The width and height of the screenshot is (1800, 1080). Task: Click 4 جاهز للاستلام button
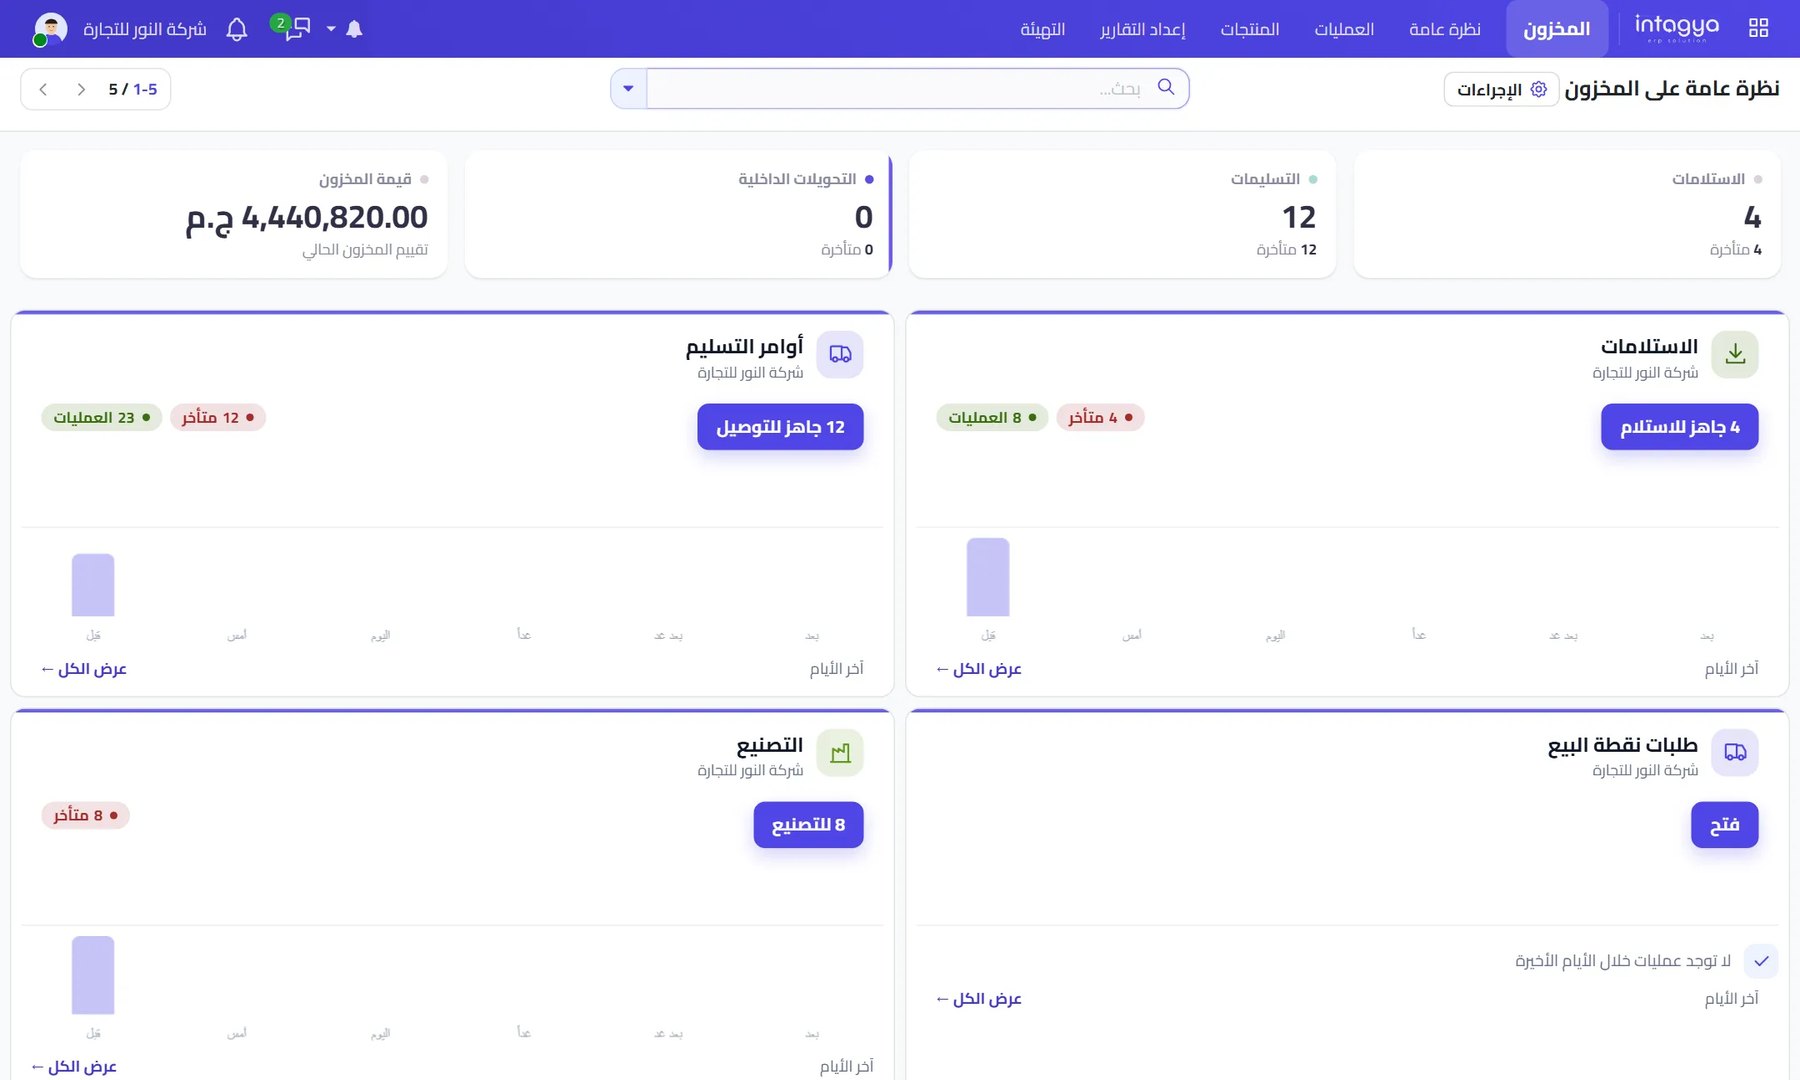point(1680,427)
